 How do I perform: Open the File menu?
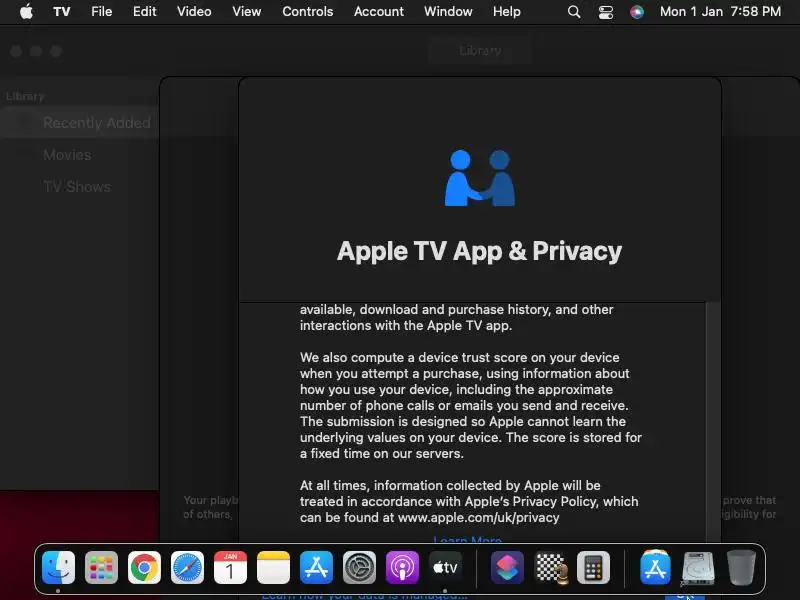(102, 11)
